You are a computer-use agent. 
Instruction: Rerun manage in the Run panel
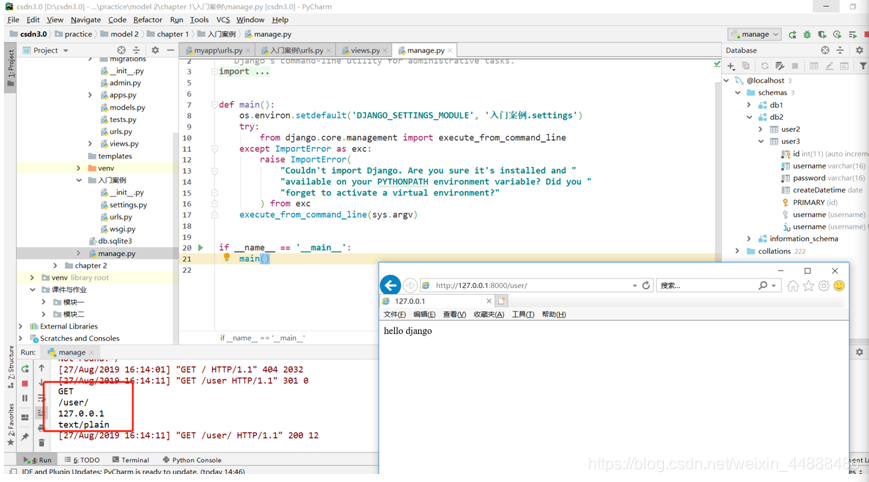pyautogui.click(x=25, y=368)
